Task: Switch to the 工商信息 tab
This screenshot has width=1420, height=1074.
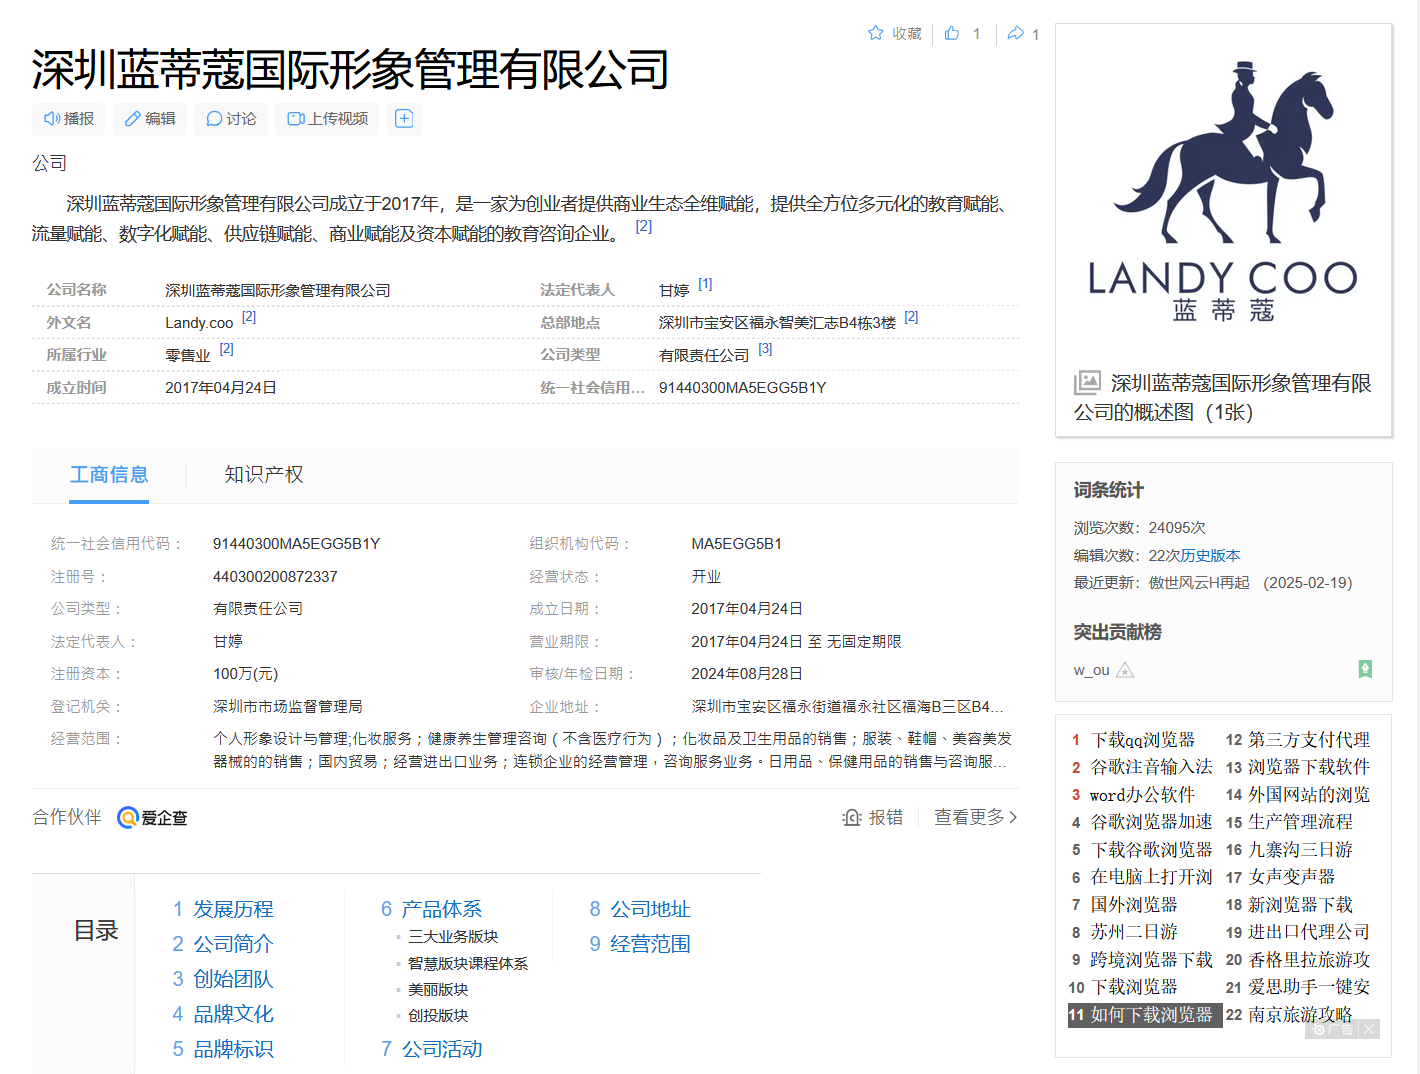Action: pos(109,475)
